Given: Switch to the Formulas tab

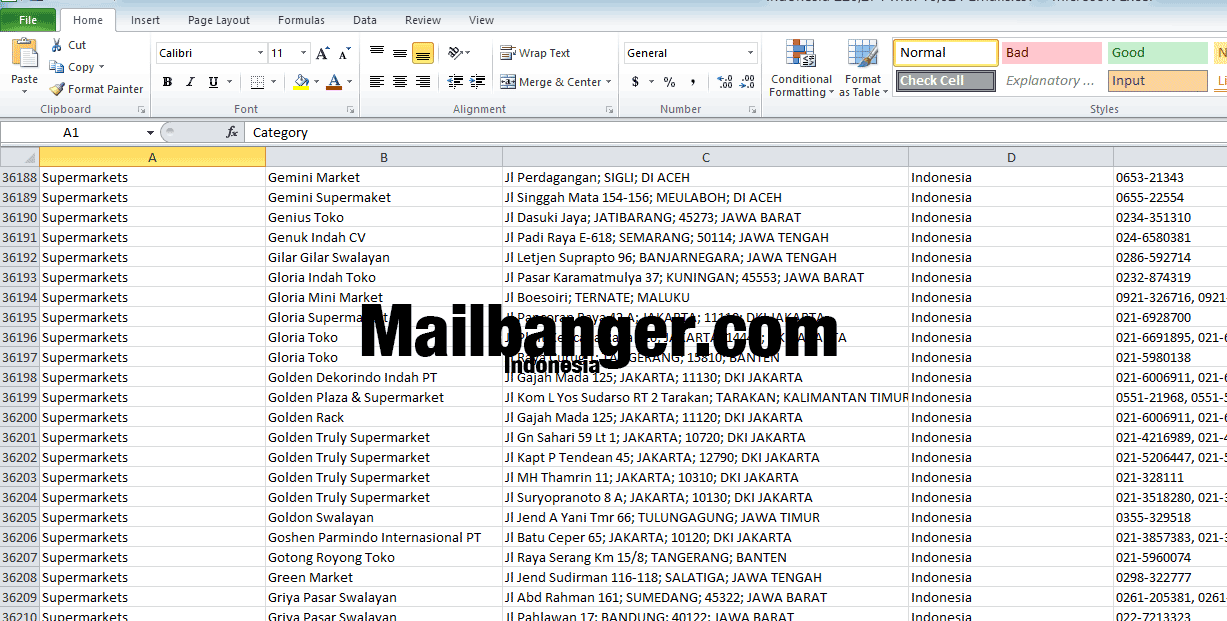Looking at the screenshot, I should click(301, 20).
